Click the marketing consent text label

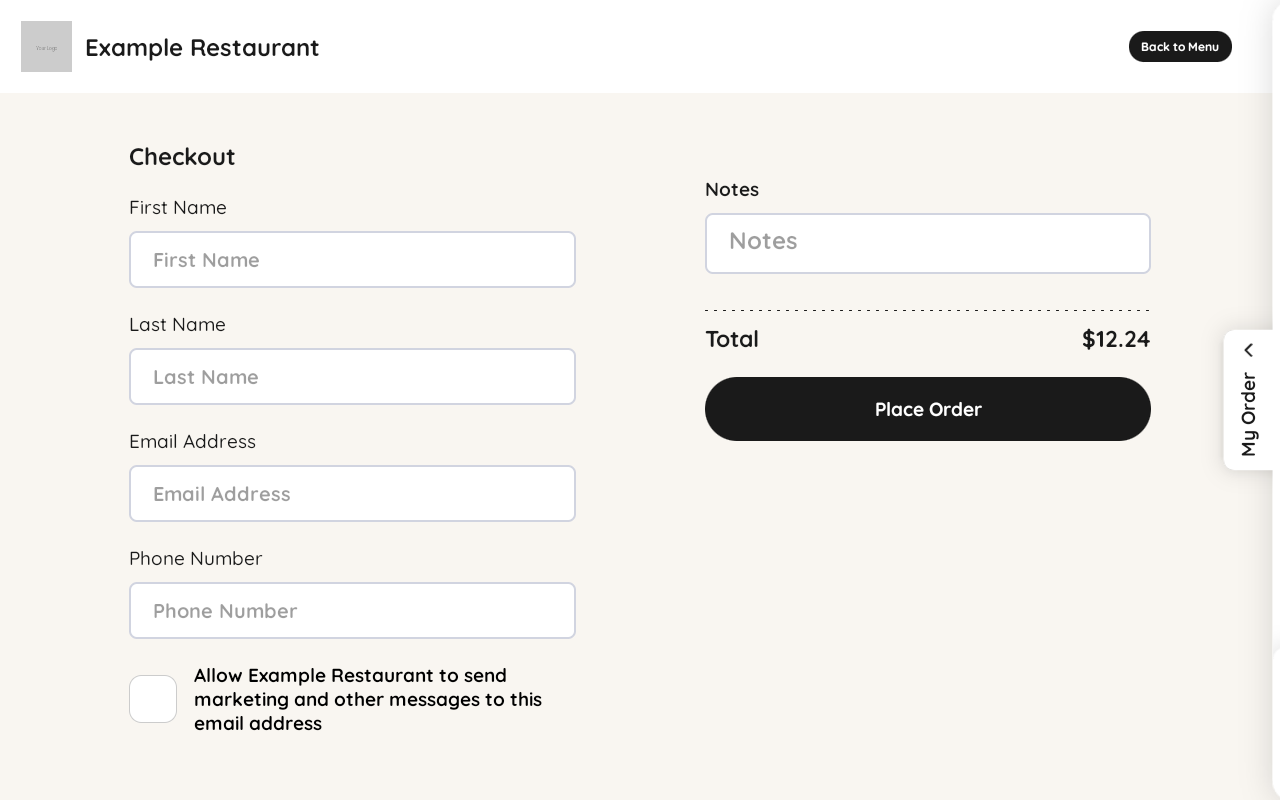pyautogui.click(x=368, y=699)
